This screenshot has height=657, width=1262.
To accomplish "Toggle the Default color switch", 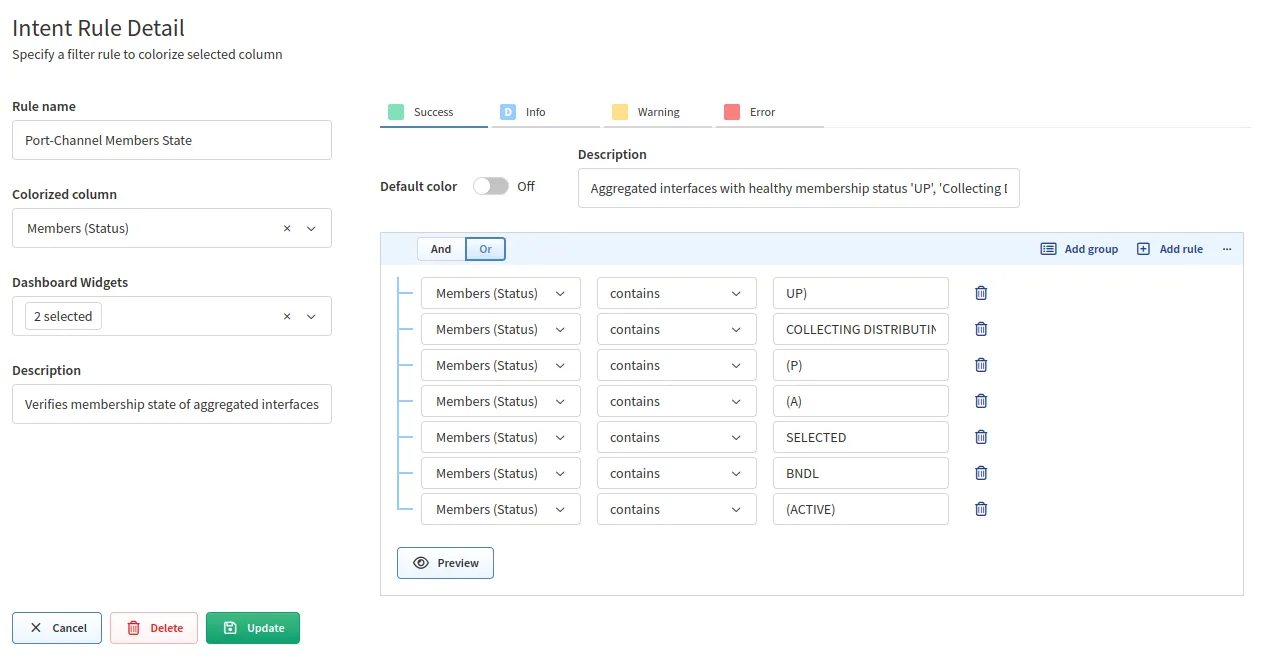I will [490, 186].
